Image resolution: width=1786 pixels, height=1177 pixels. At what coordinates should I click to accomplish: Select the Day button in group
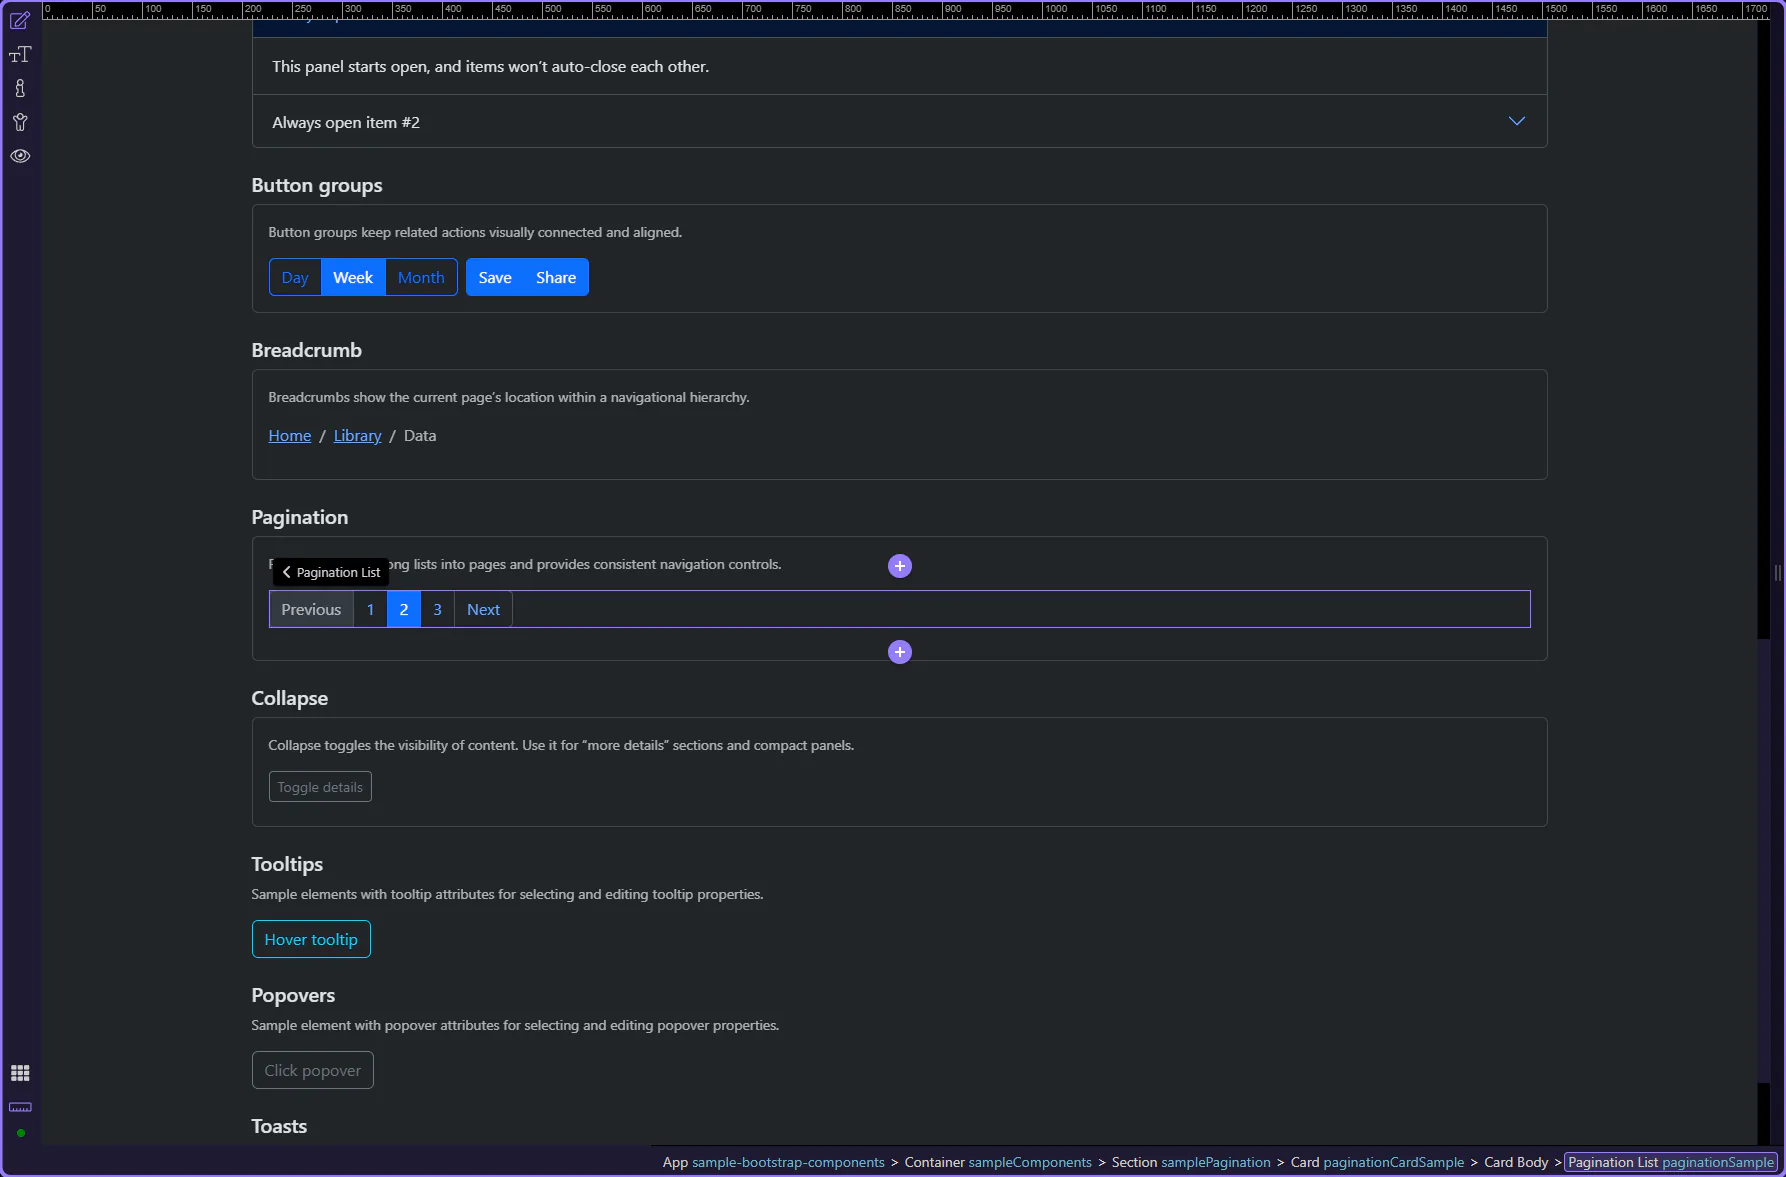point(295,278)
